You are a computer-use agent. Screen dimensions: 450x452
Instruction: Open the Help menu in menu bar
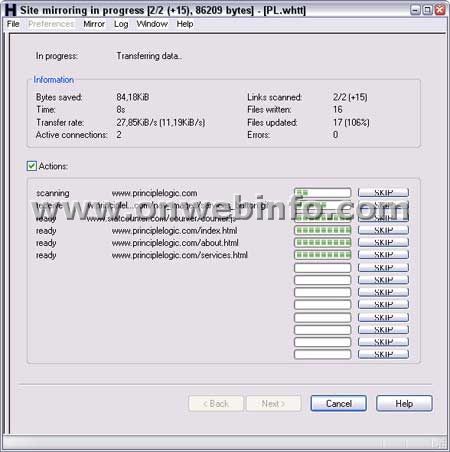click(x=185, y=24)
